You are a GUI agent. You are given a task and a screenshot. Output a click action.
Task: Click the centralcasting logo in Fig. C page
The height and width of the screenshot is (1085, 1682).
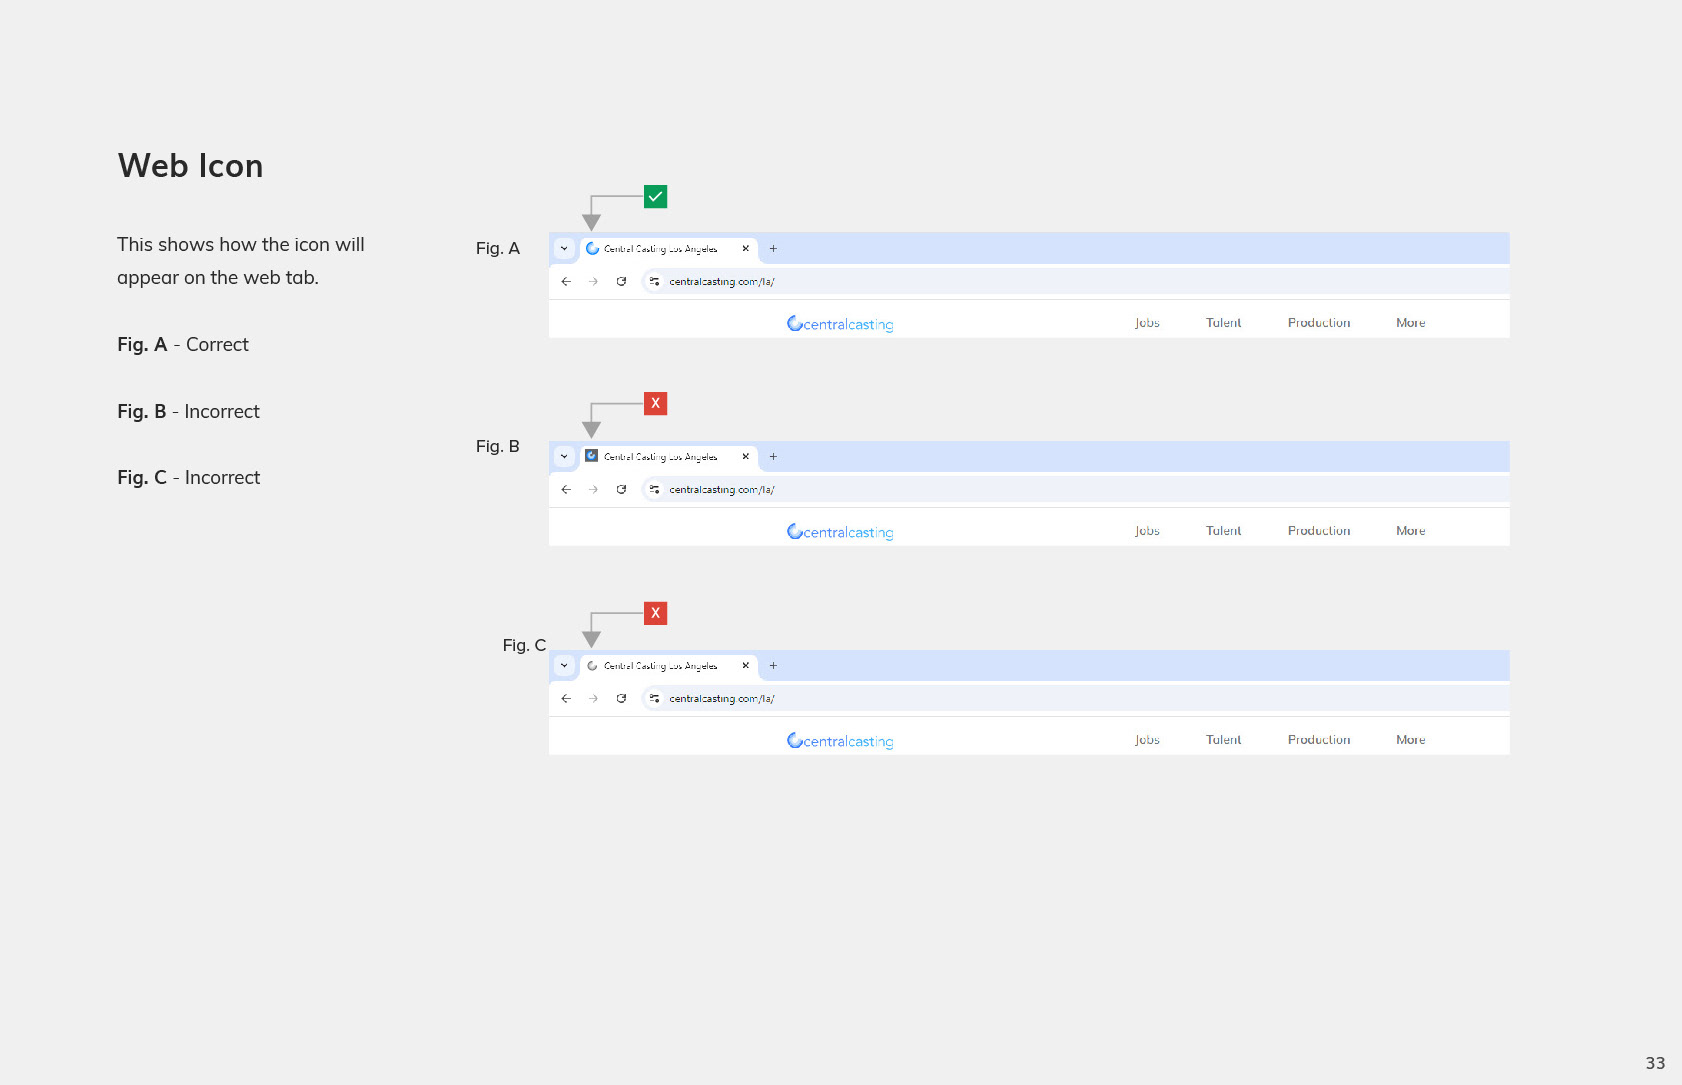tap(840, 741)
